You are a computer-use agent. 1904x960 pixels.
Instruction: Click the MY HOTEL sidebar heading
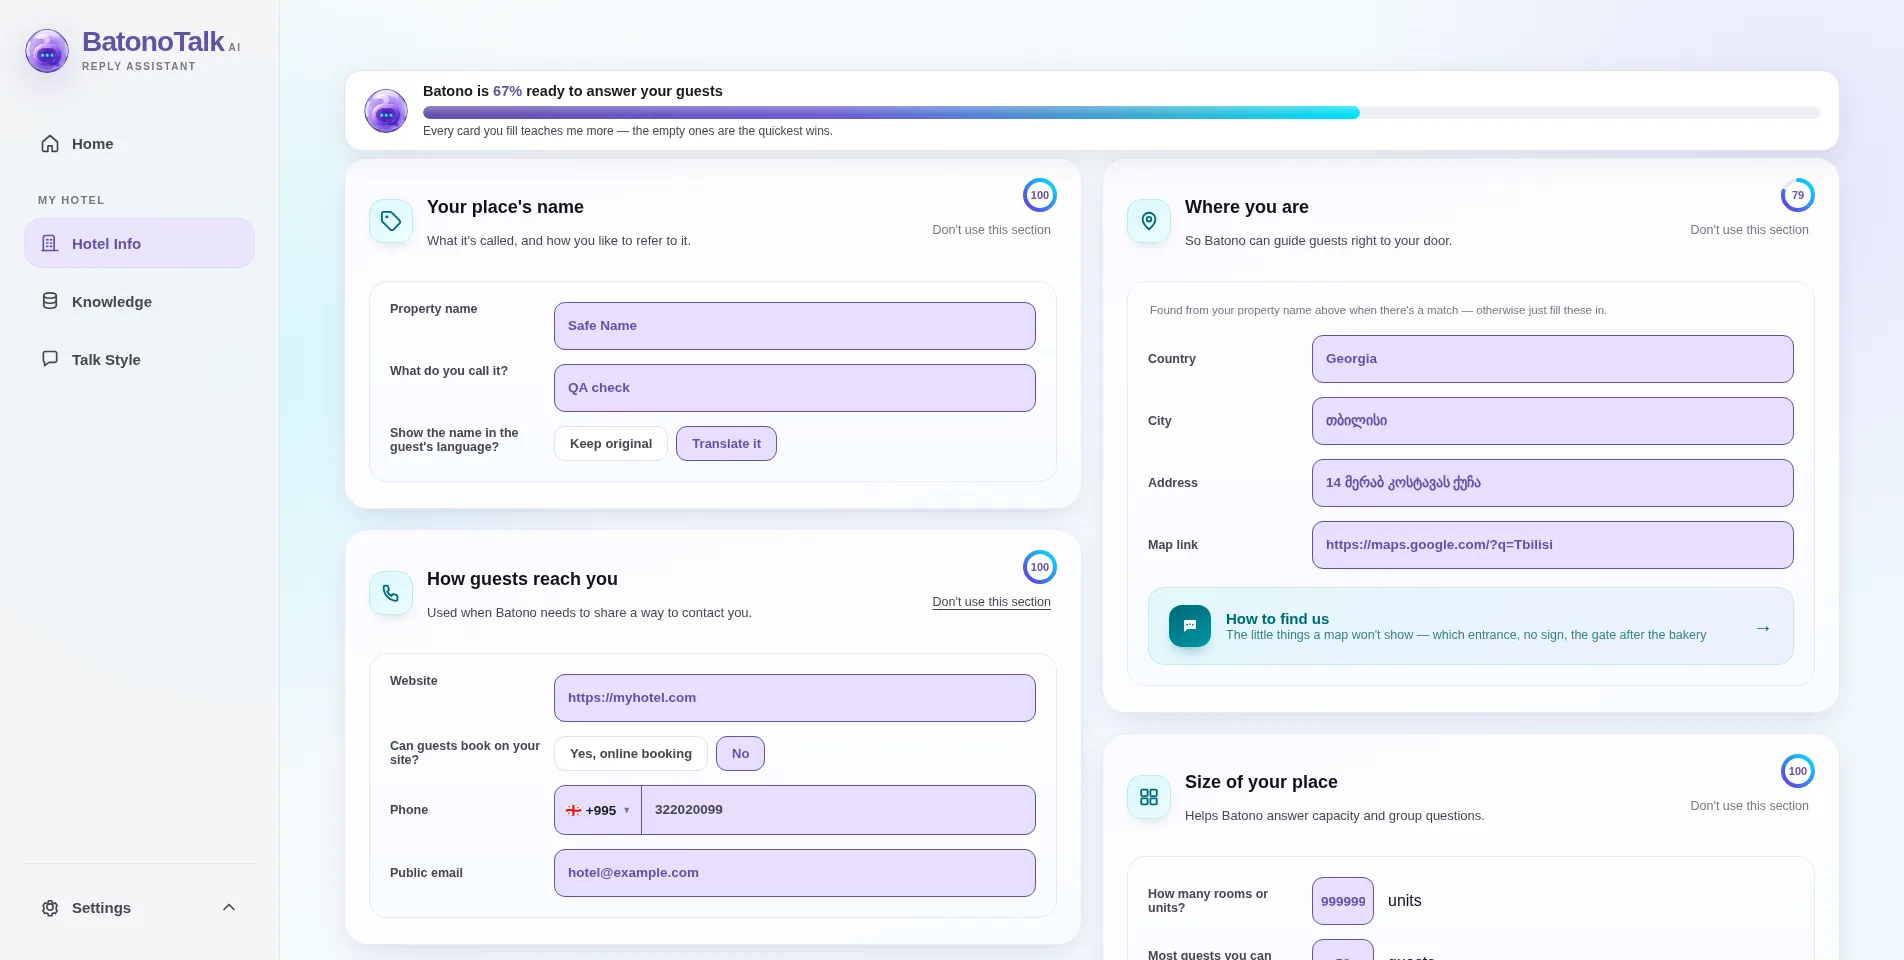(x=71, y=200)
